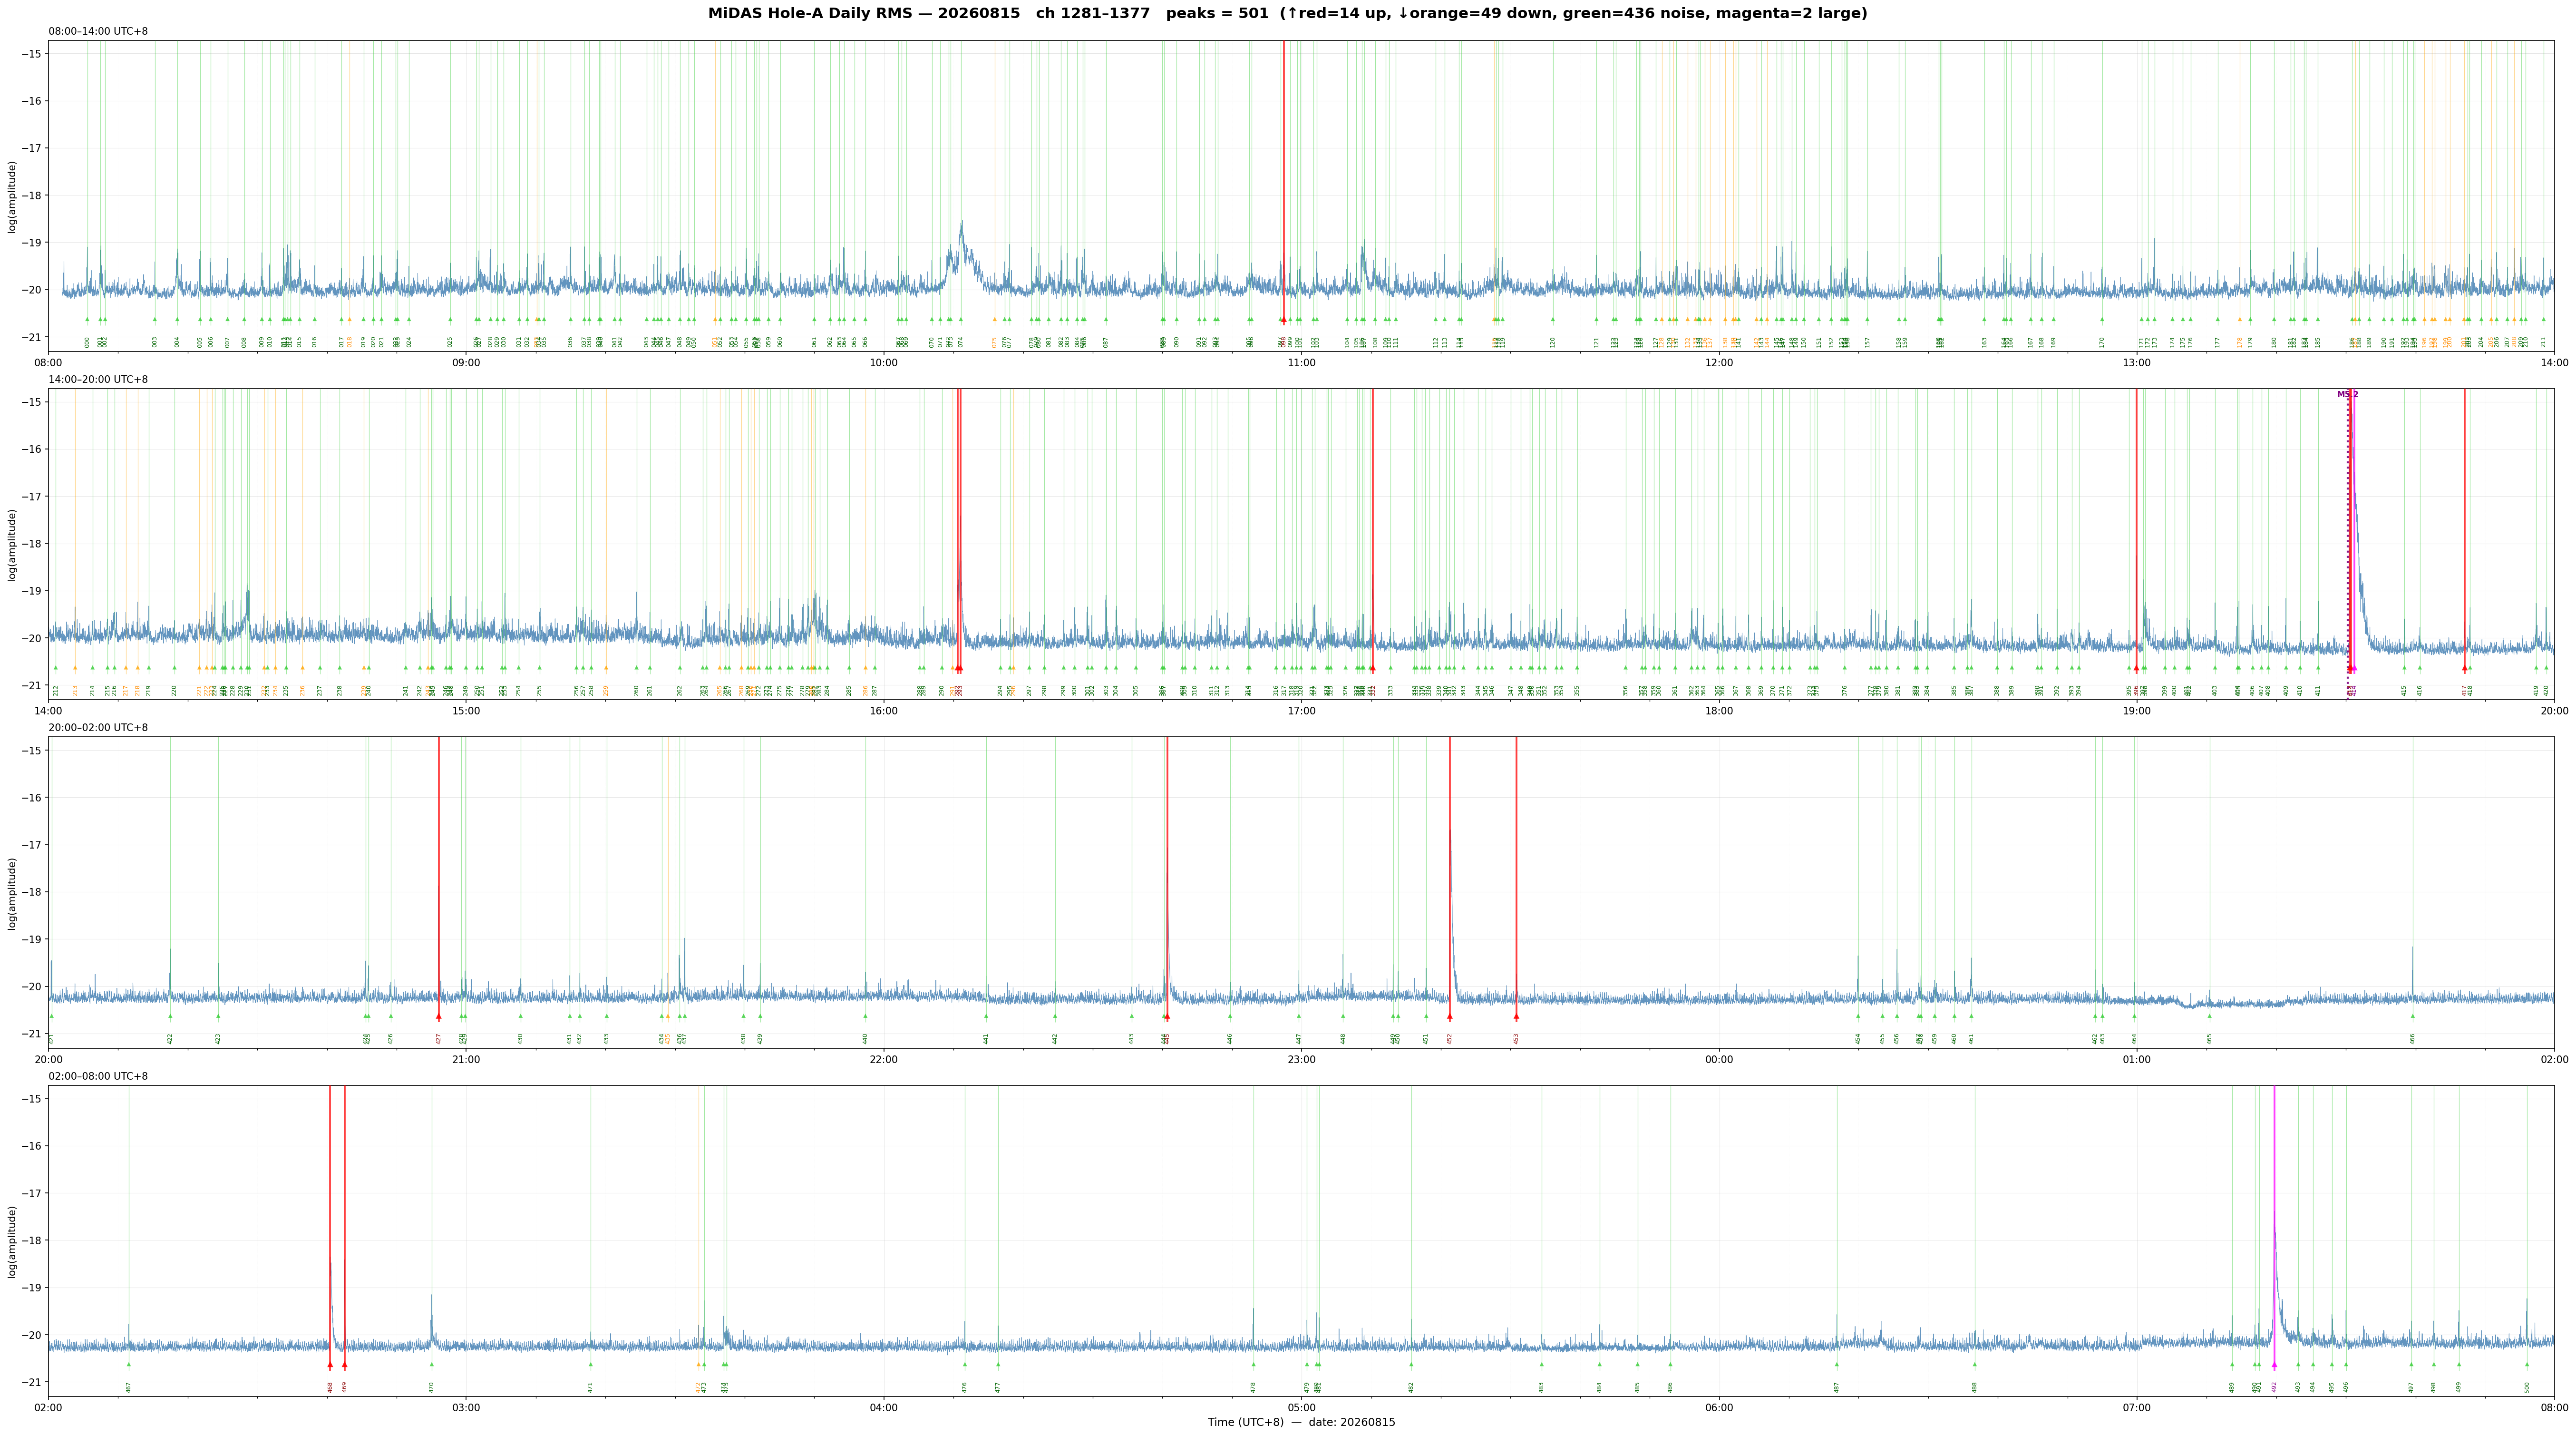This screenshot has width=2576, height=1435.
Task: Click the green triangle marker above label 471
Action: 590,1364
